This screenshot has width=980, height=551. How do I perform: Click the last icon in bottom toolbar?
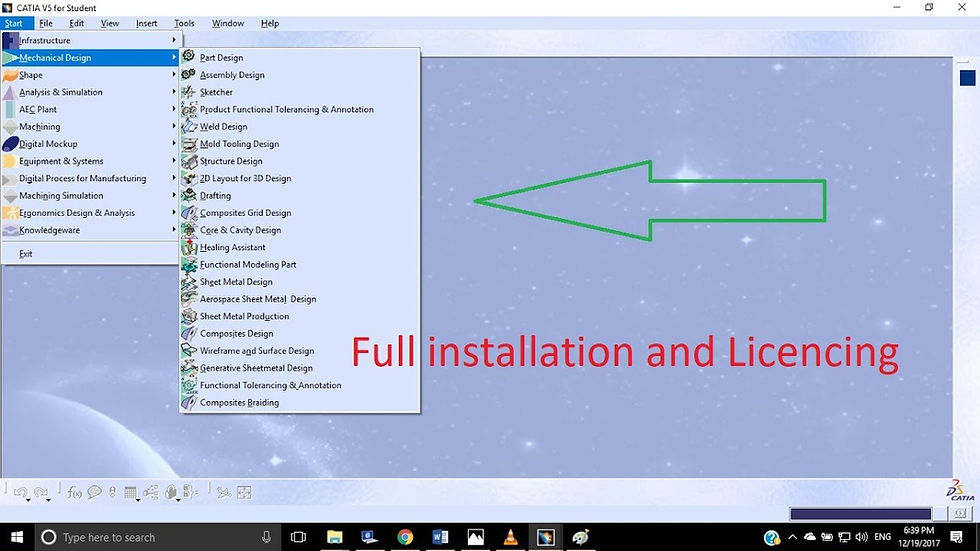[x=244, y=492]
